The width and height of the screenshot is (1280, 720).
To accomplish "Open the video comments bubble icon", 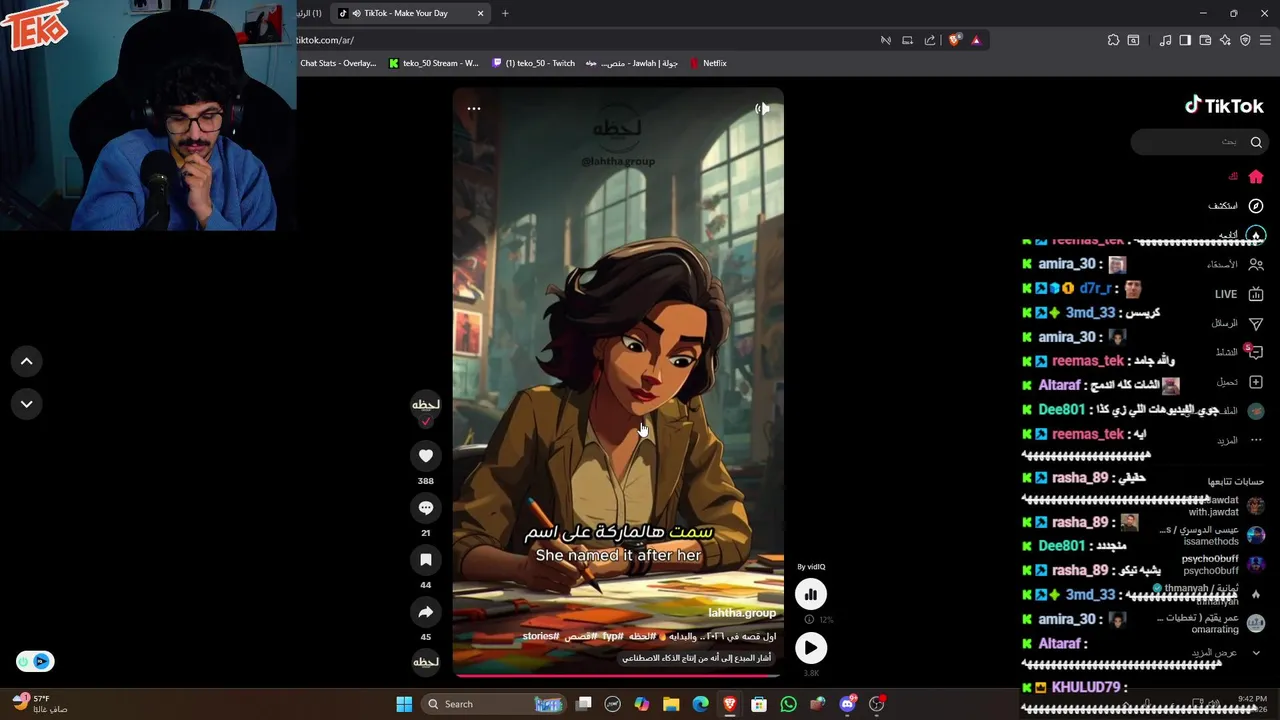I will (426, 508).
